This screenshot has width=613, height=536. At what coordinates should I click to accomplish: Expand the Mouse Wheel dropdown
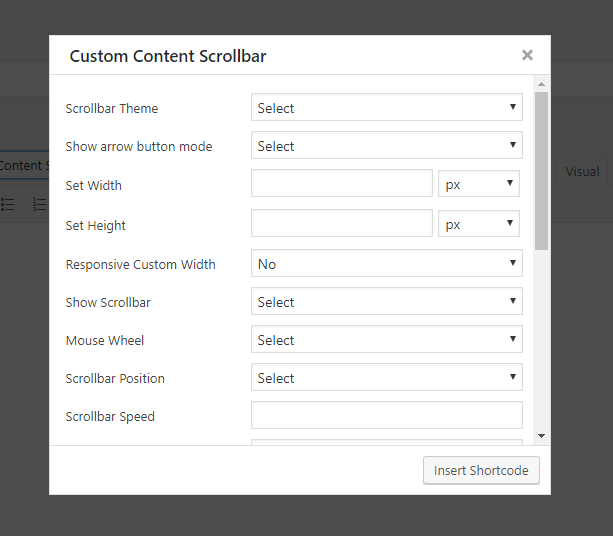click(386, 340)
